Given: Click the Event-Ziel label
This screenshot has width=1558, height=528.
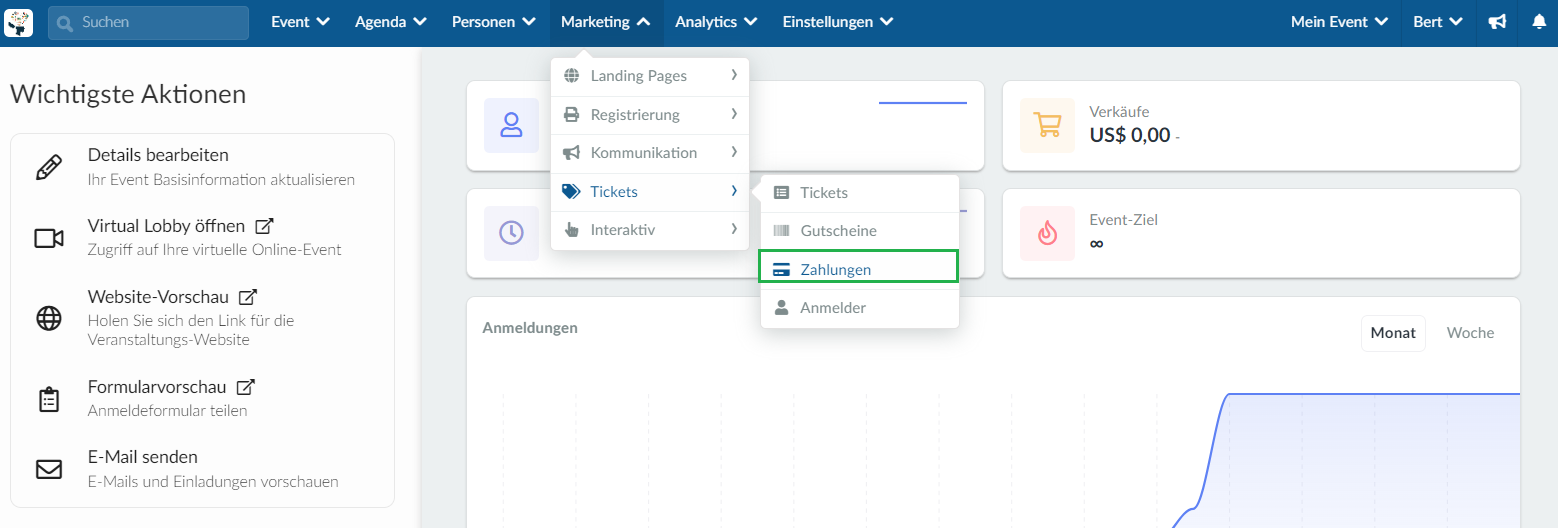Looking at the screenshot, I should click(1123, 220).
